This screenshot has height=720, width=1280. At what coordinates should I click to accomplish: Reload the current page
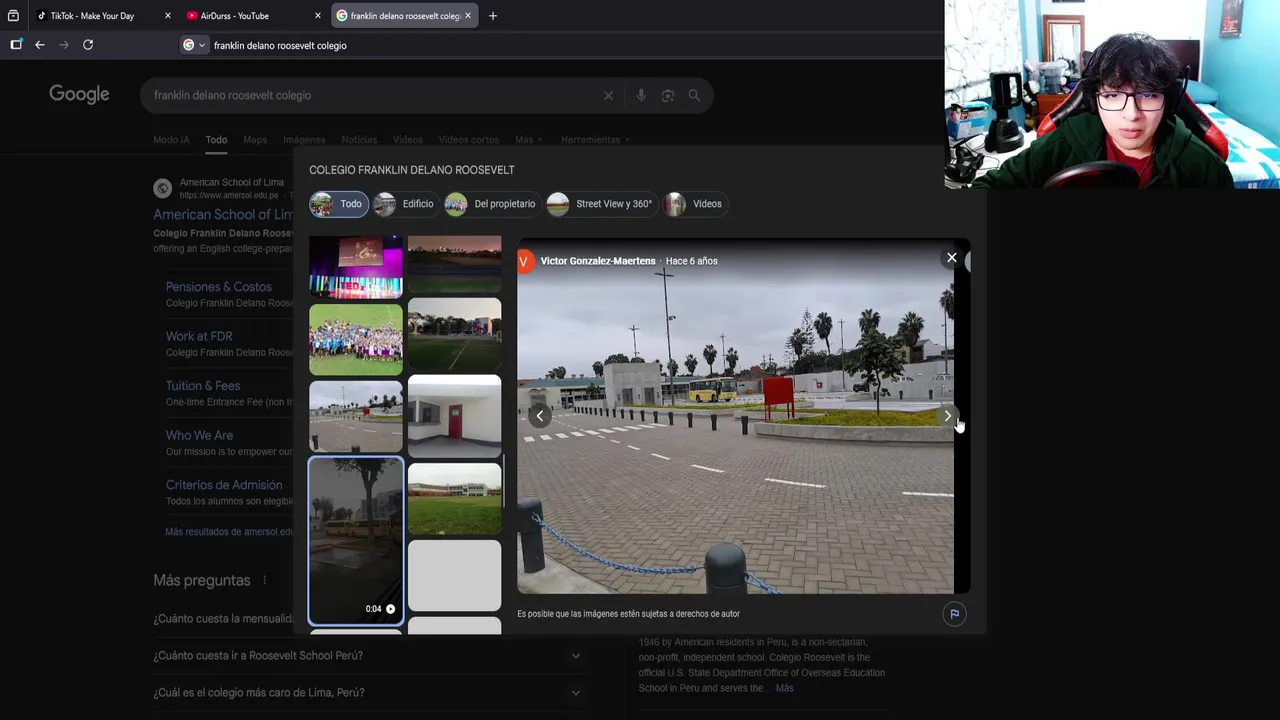tap(88, 45)
